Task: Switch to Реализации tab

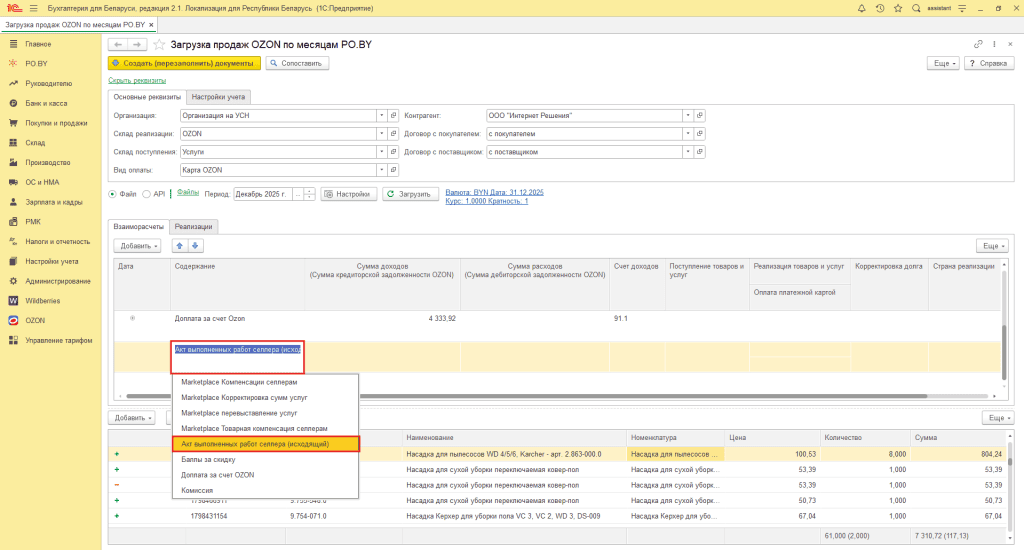Action: coord(193,227)
